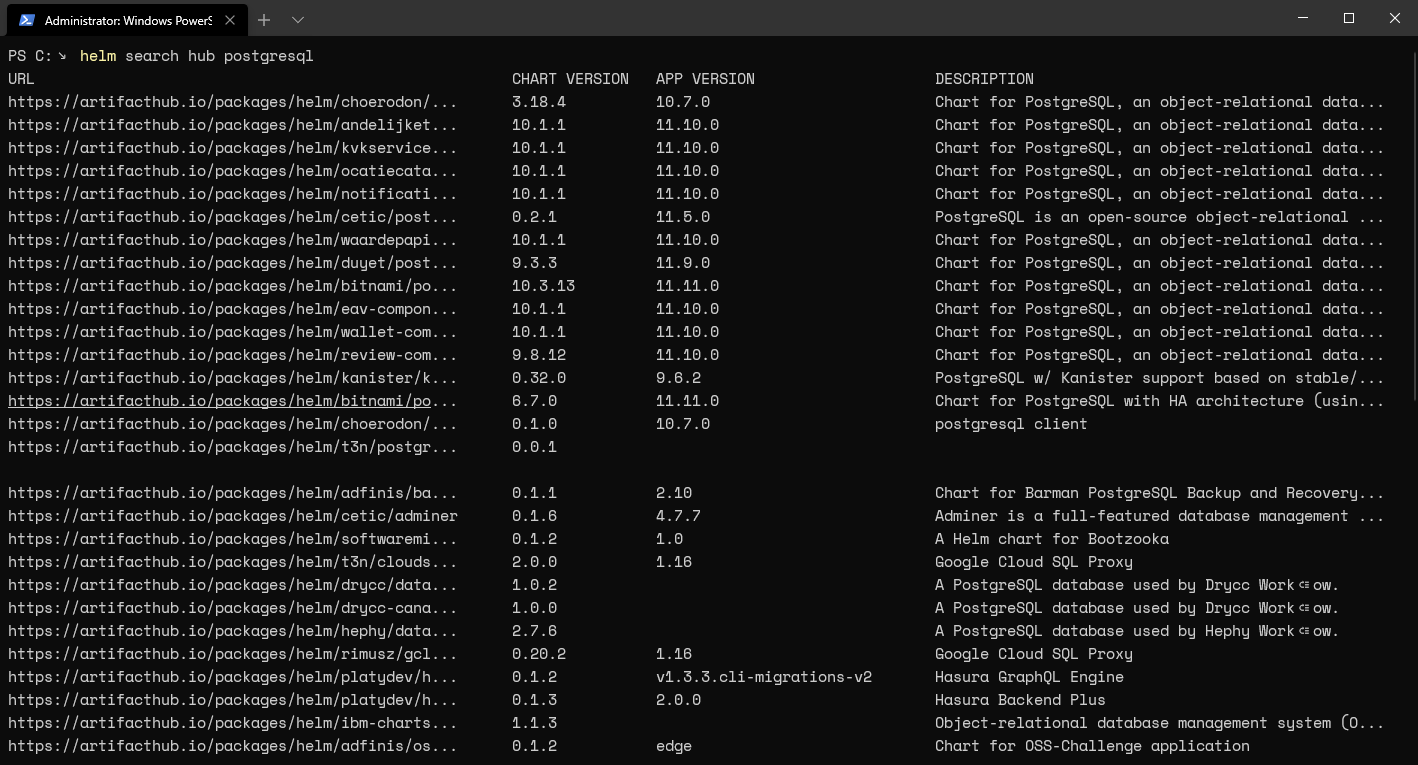Minimize the terminal window

pos(1303,18)
